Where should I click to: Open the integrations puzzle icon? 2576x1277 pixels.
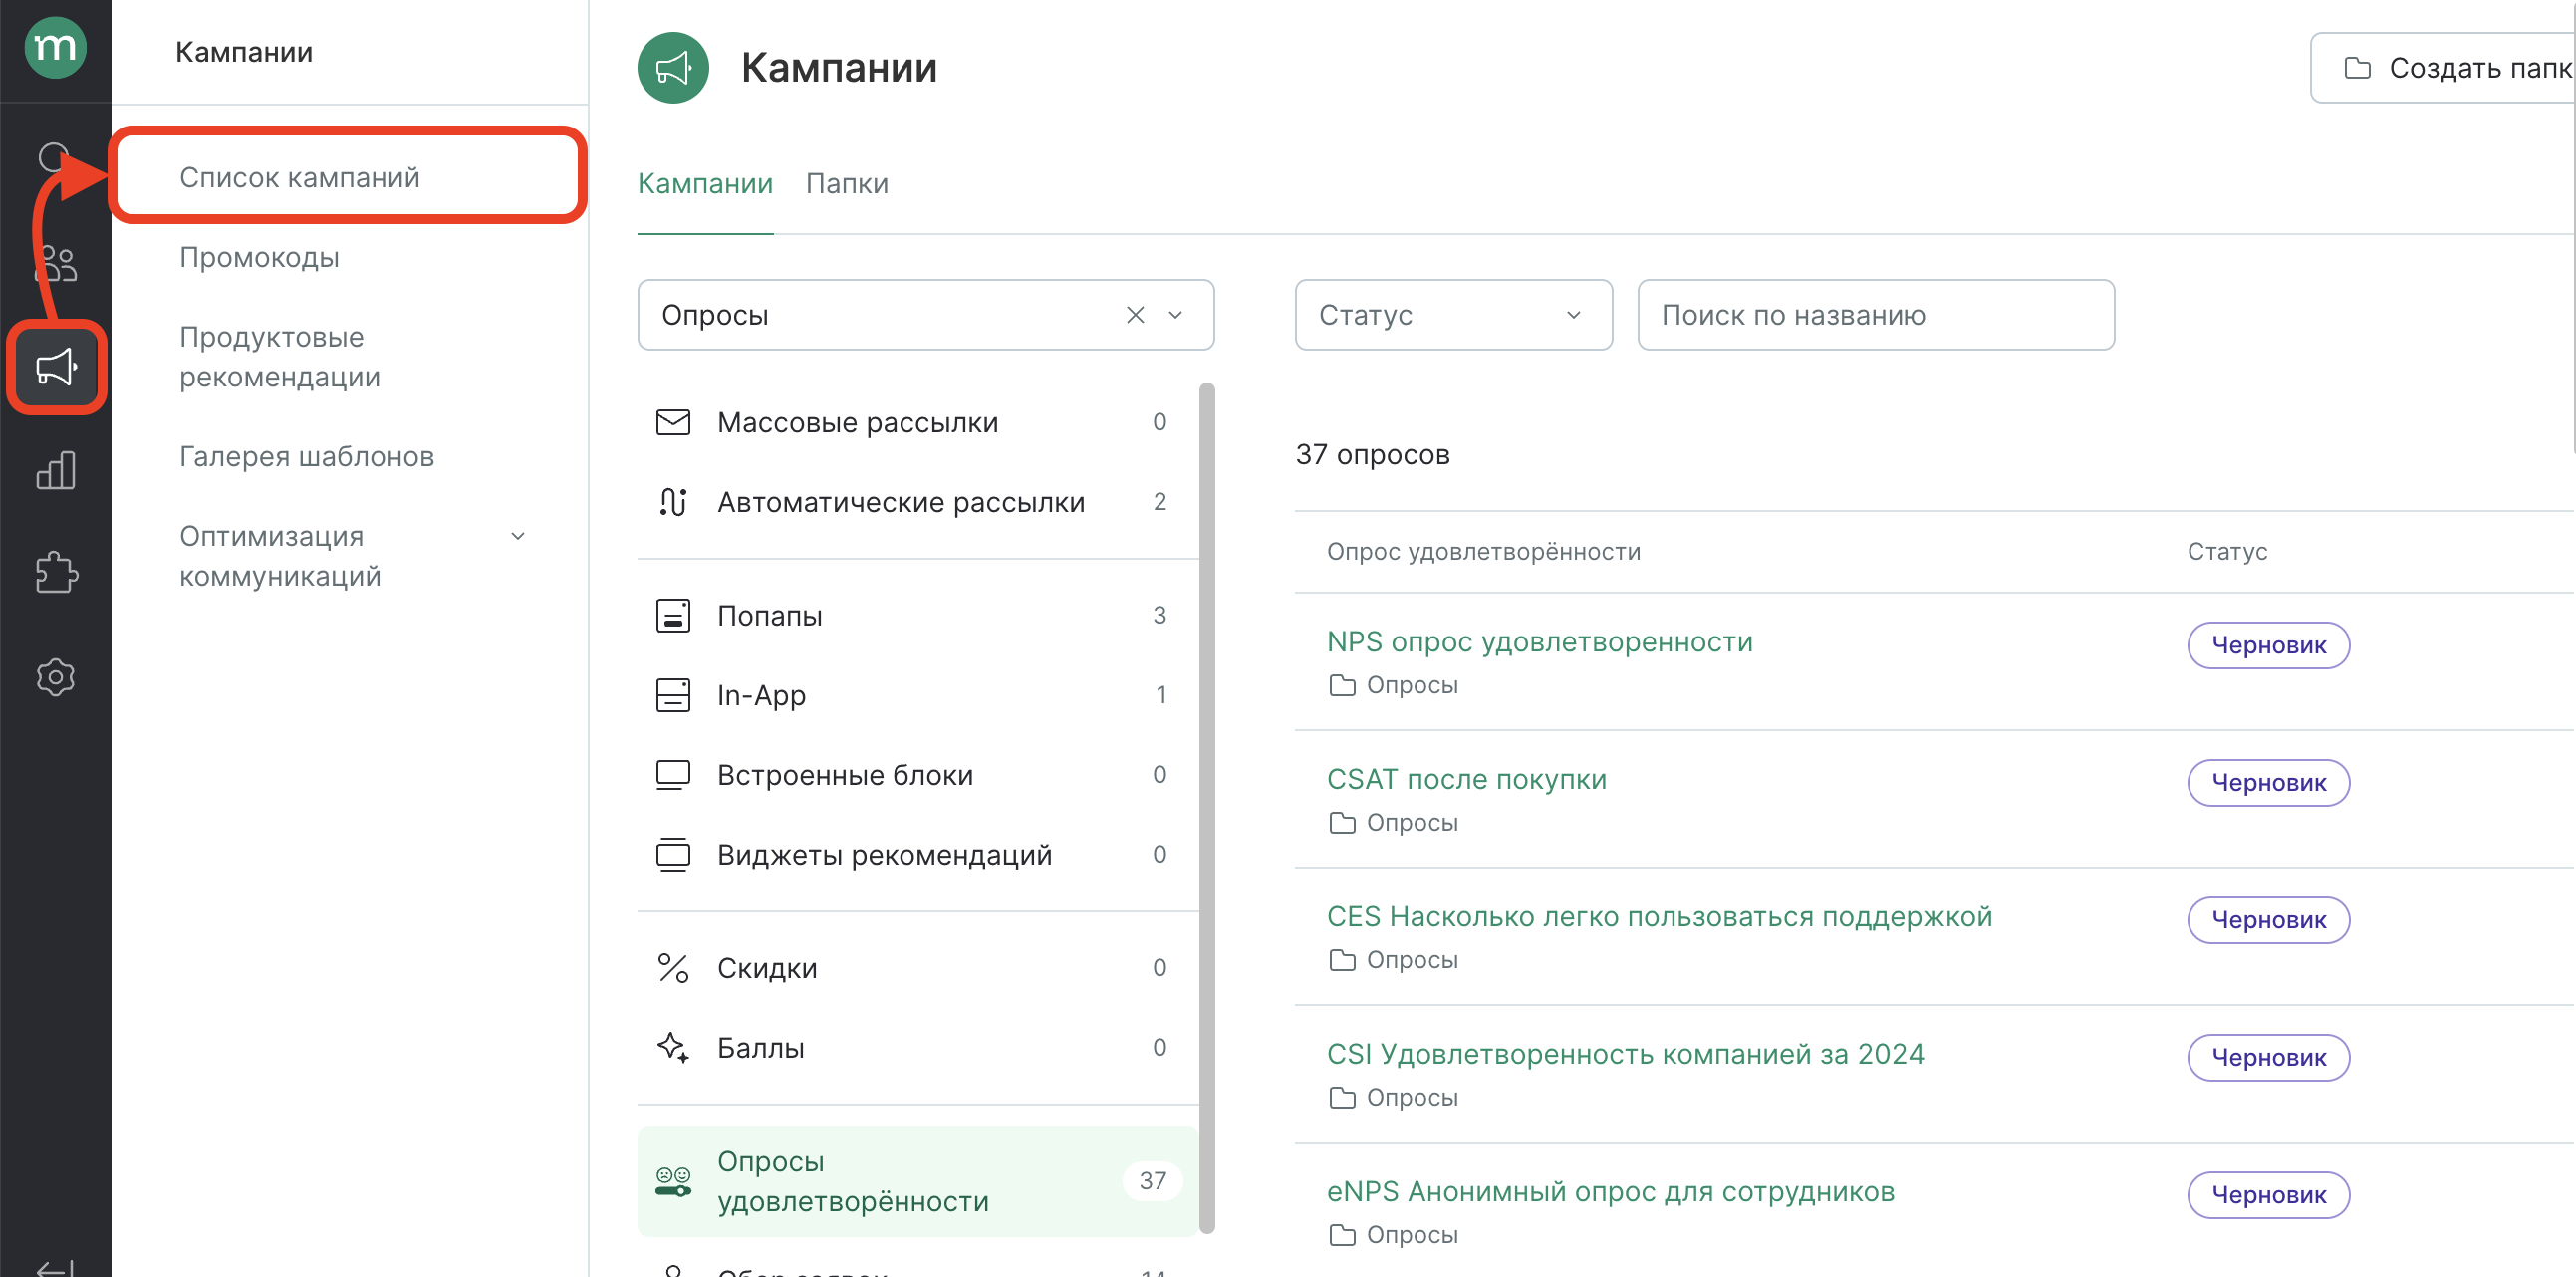coord(55,573)
